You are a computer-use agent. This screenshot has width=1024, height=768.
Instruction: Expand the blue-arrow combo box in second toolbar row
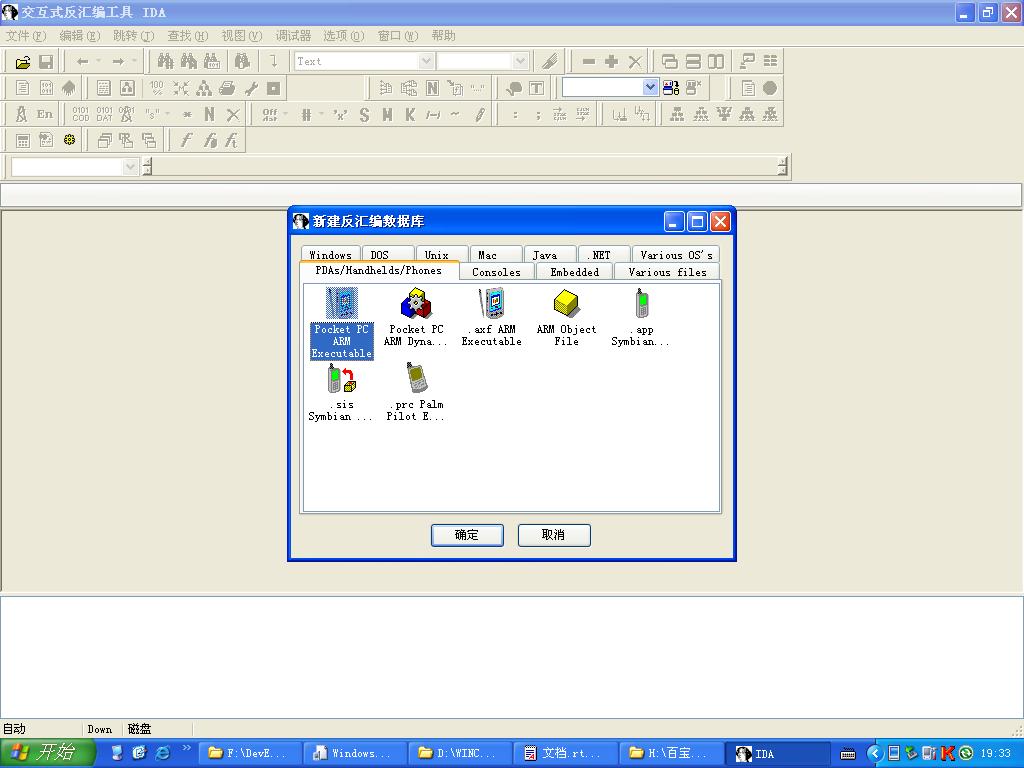coord(649,88)
